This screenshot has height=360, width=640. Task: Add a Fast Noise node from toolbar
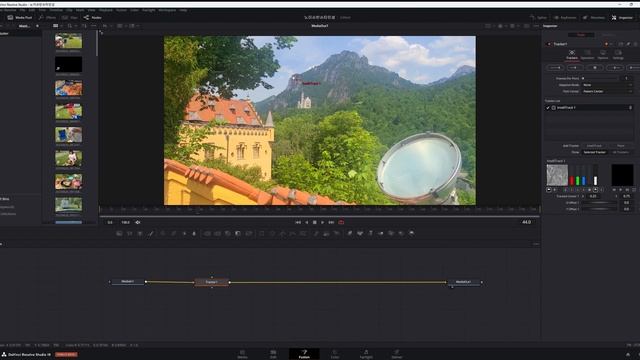(129, 233)
